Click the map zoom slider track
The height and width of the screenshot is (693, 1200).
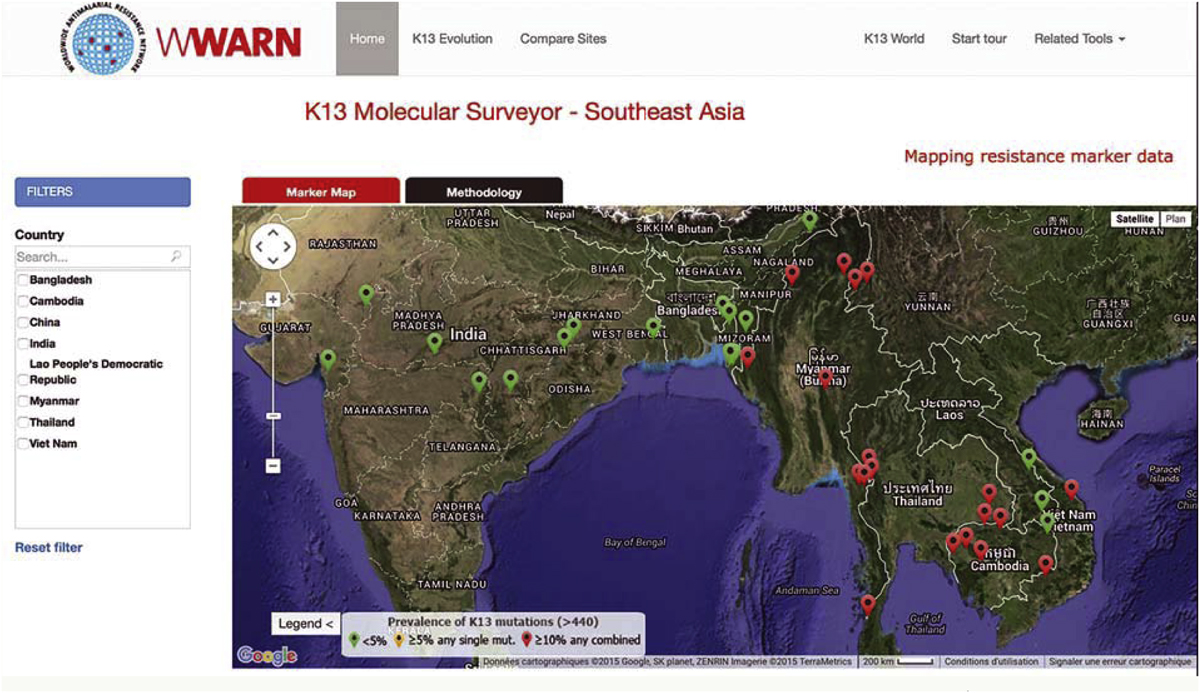pos(273,380)
